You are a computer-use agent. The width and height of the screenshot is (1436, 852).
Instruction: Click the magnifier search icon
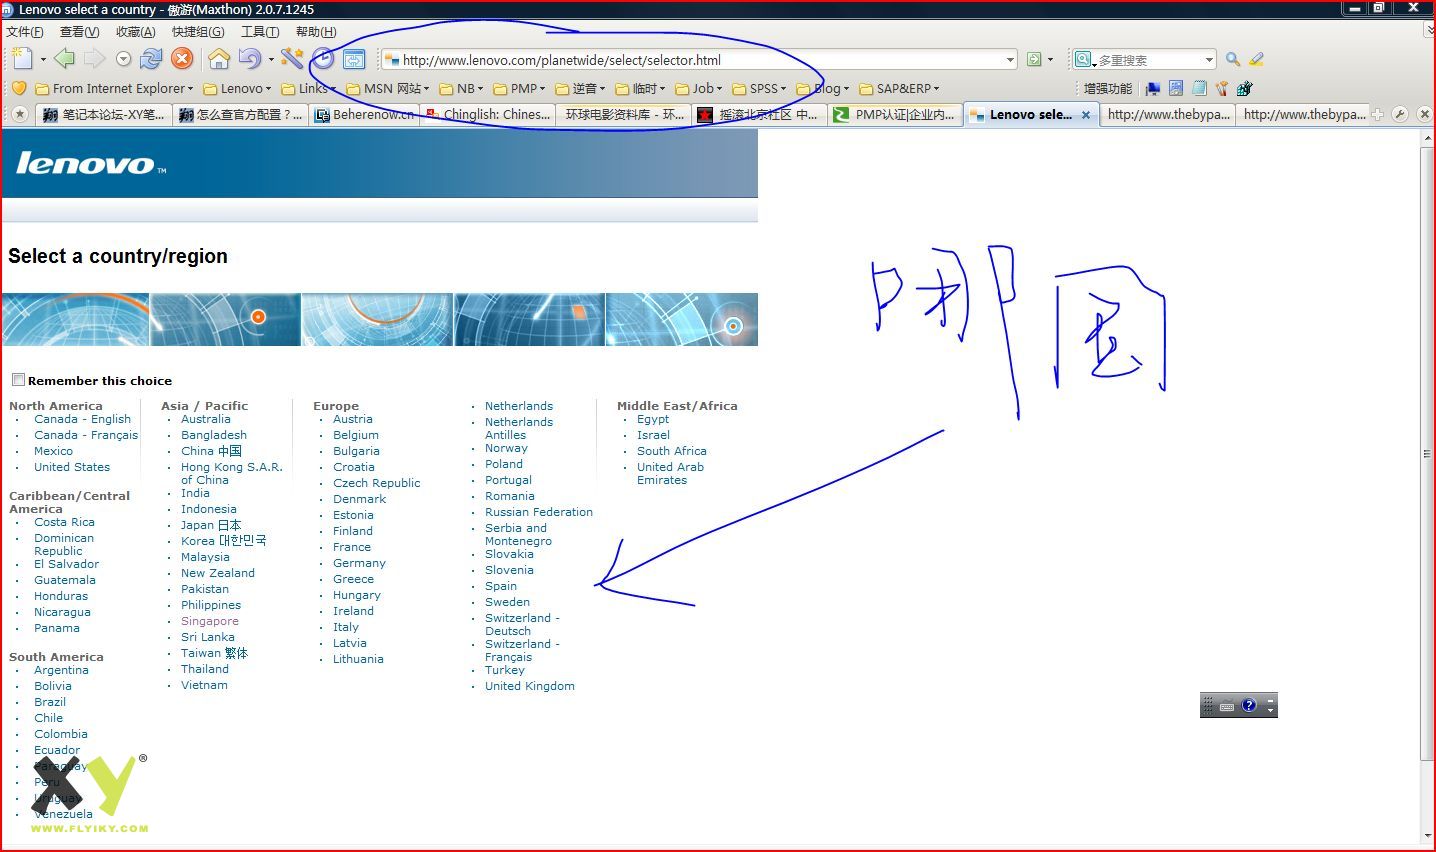pos(1233,60)
